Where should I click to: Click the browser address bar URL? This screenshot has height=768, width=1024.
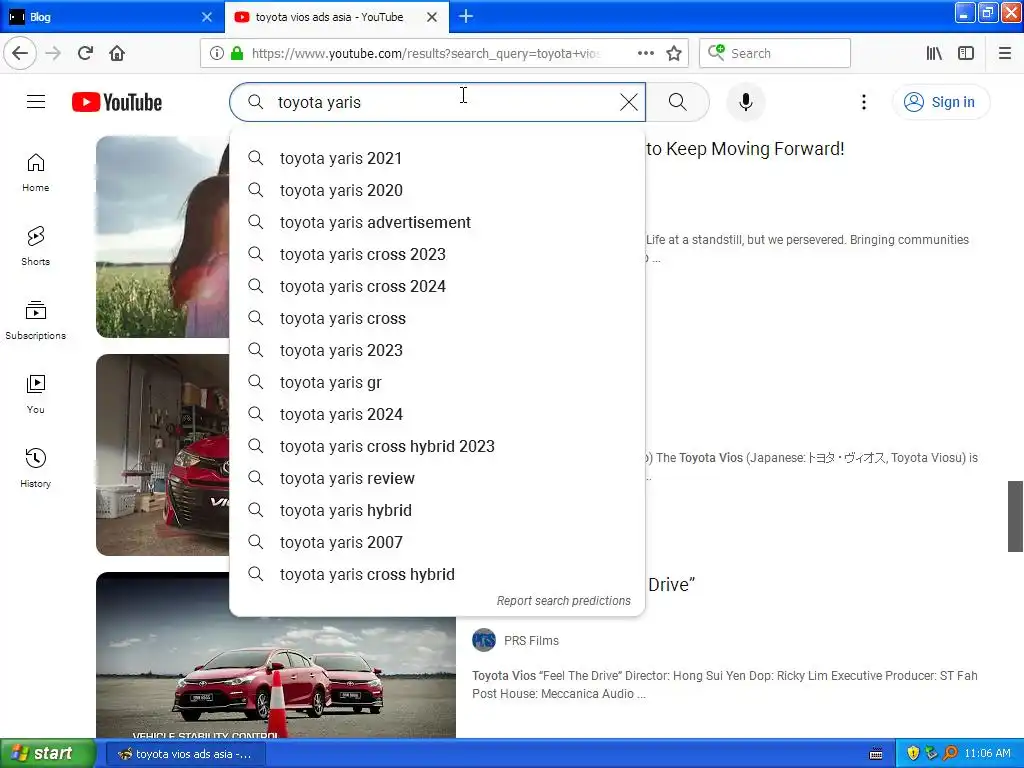coord(424,53)
